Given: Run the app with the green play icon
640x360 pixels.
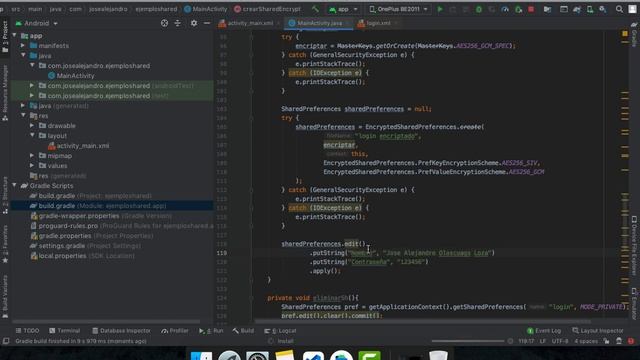Looking at the screenshot, I should point(440,9).
